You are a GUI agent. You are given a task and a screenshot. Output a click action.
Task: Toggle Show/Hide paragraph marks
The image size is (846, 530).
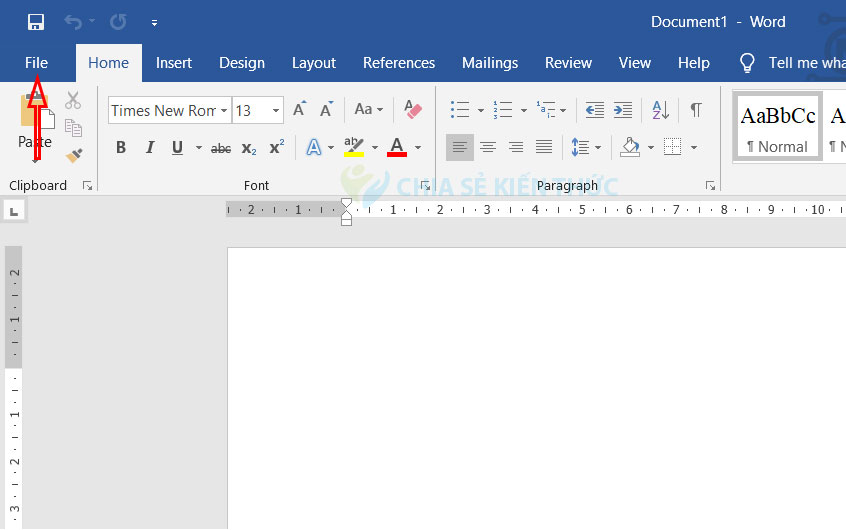click(696, 110)
